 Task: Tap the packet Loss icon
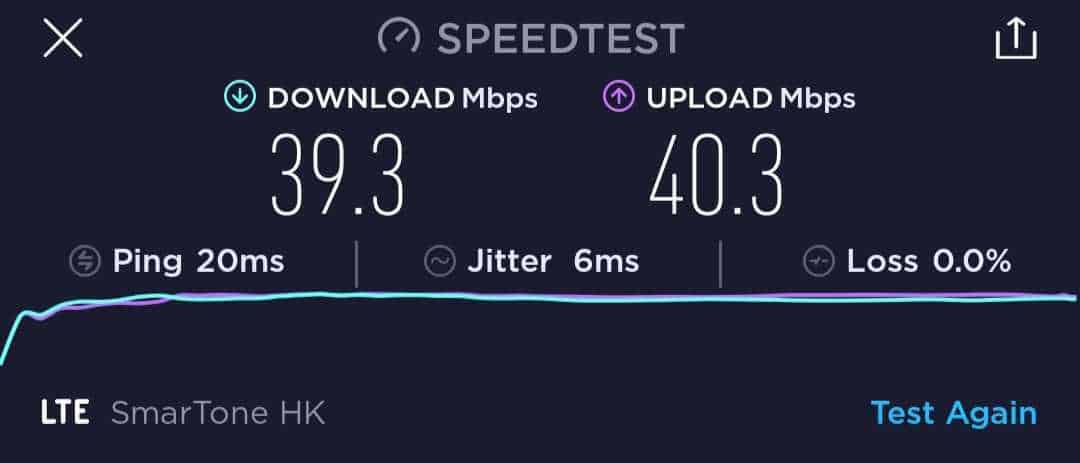(x=818, y=262)
